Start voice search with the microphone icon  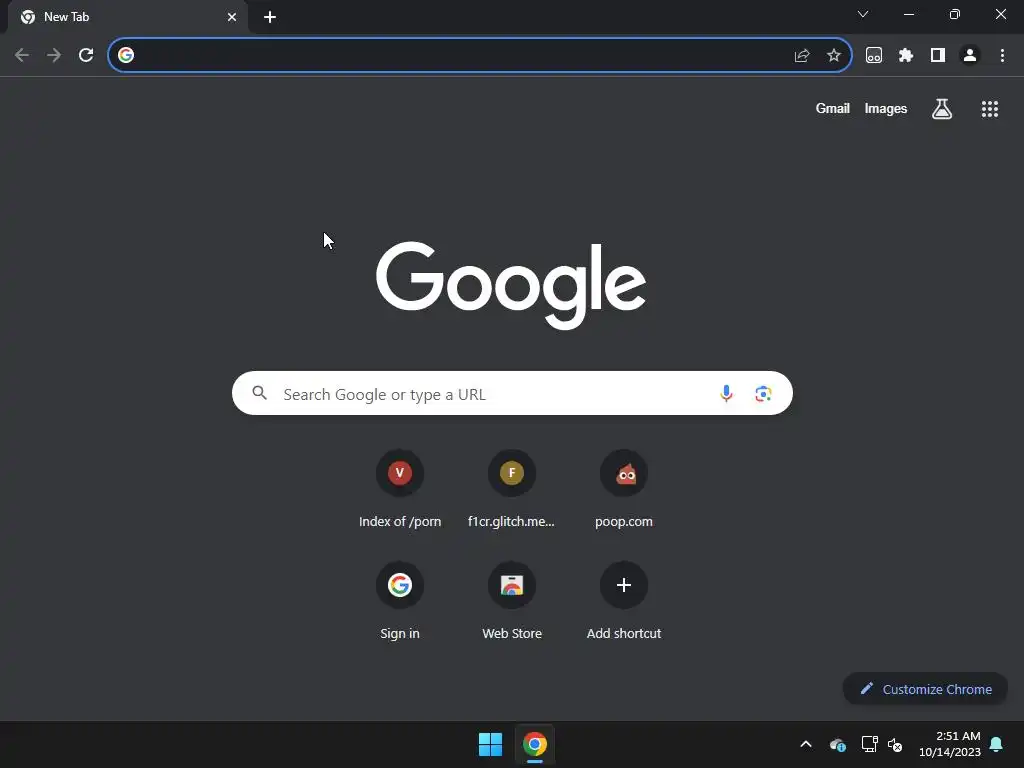(726, 393)
